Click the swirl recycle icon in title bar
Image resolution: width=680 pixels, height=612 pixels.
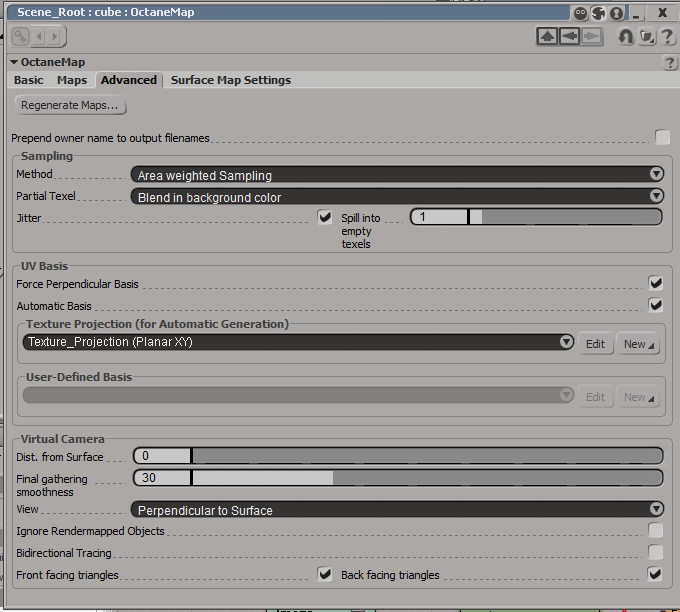point(598,13)
